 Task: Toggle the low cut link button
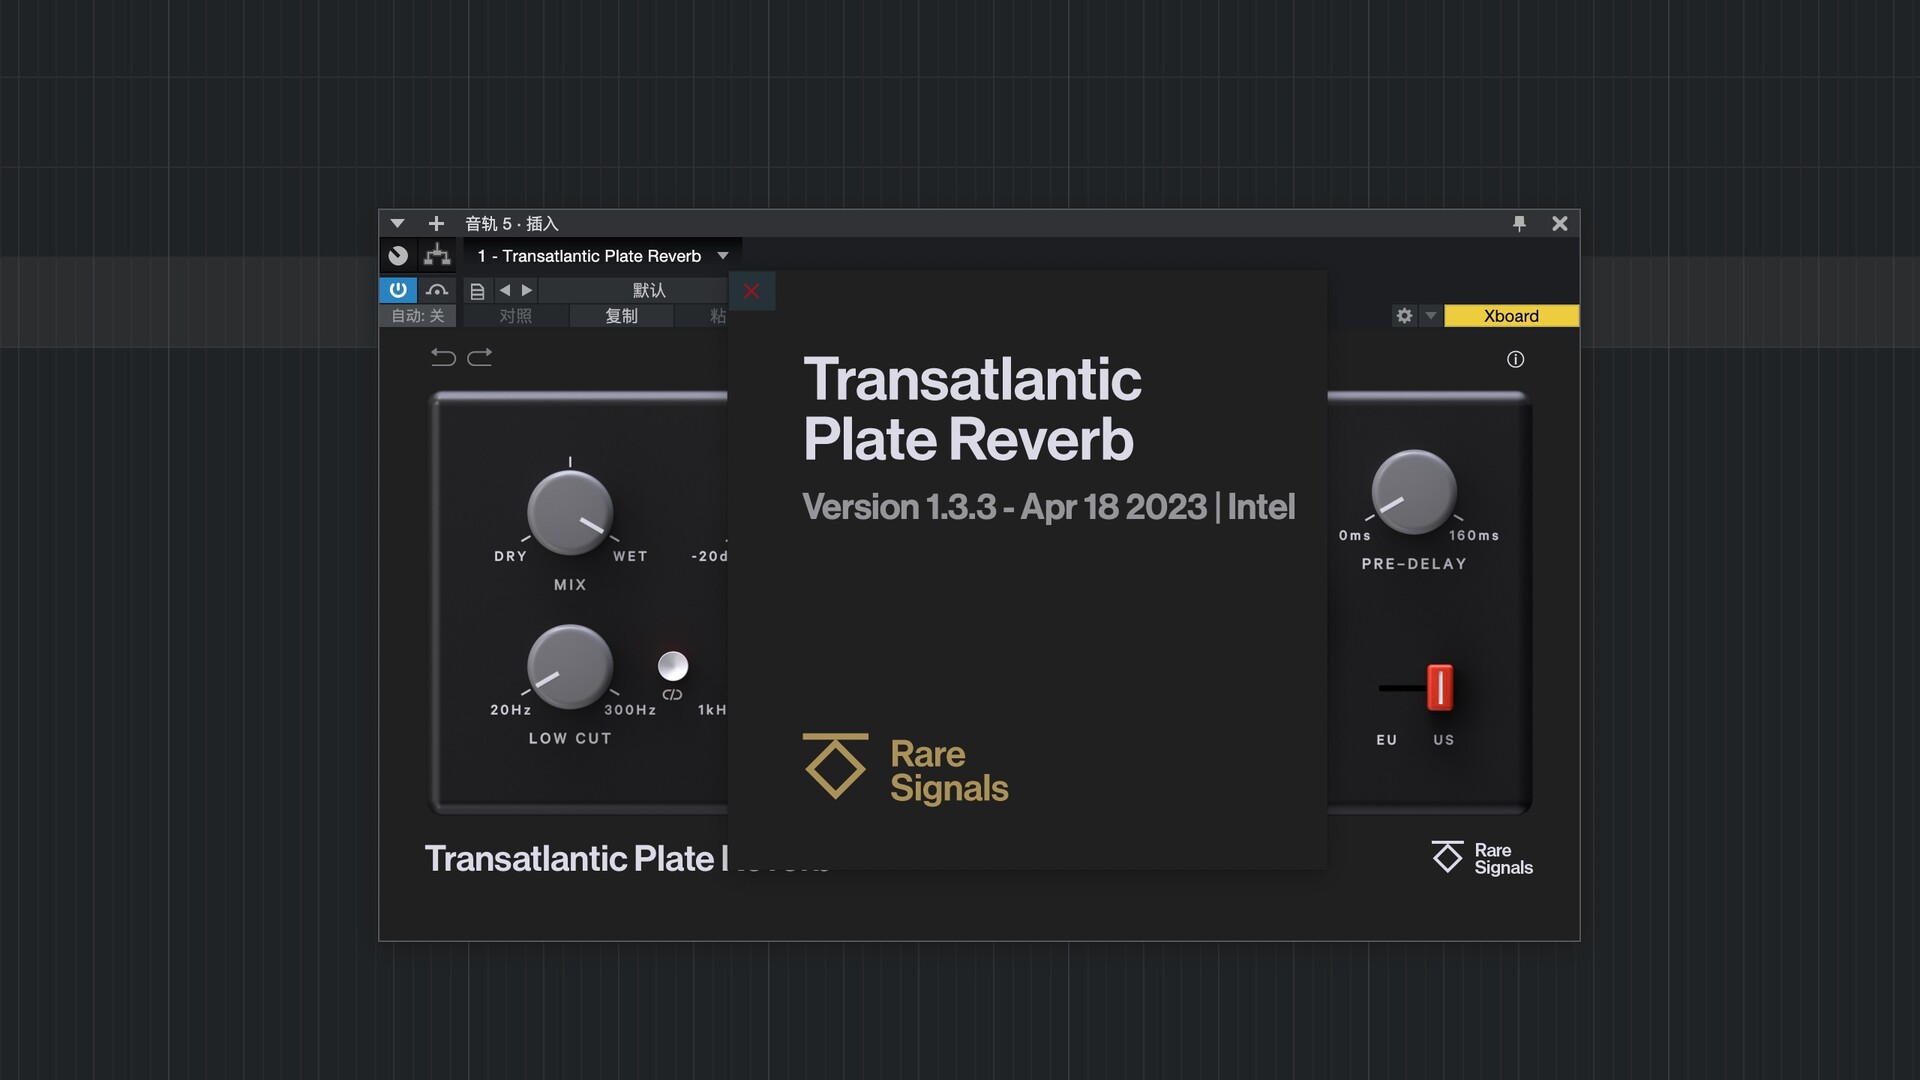(x=672, y=668)
